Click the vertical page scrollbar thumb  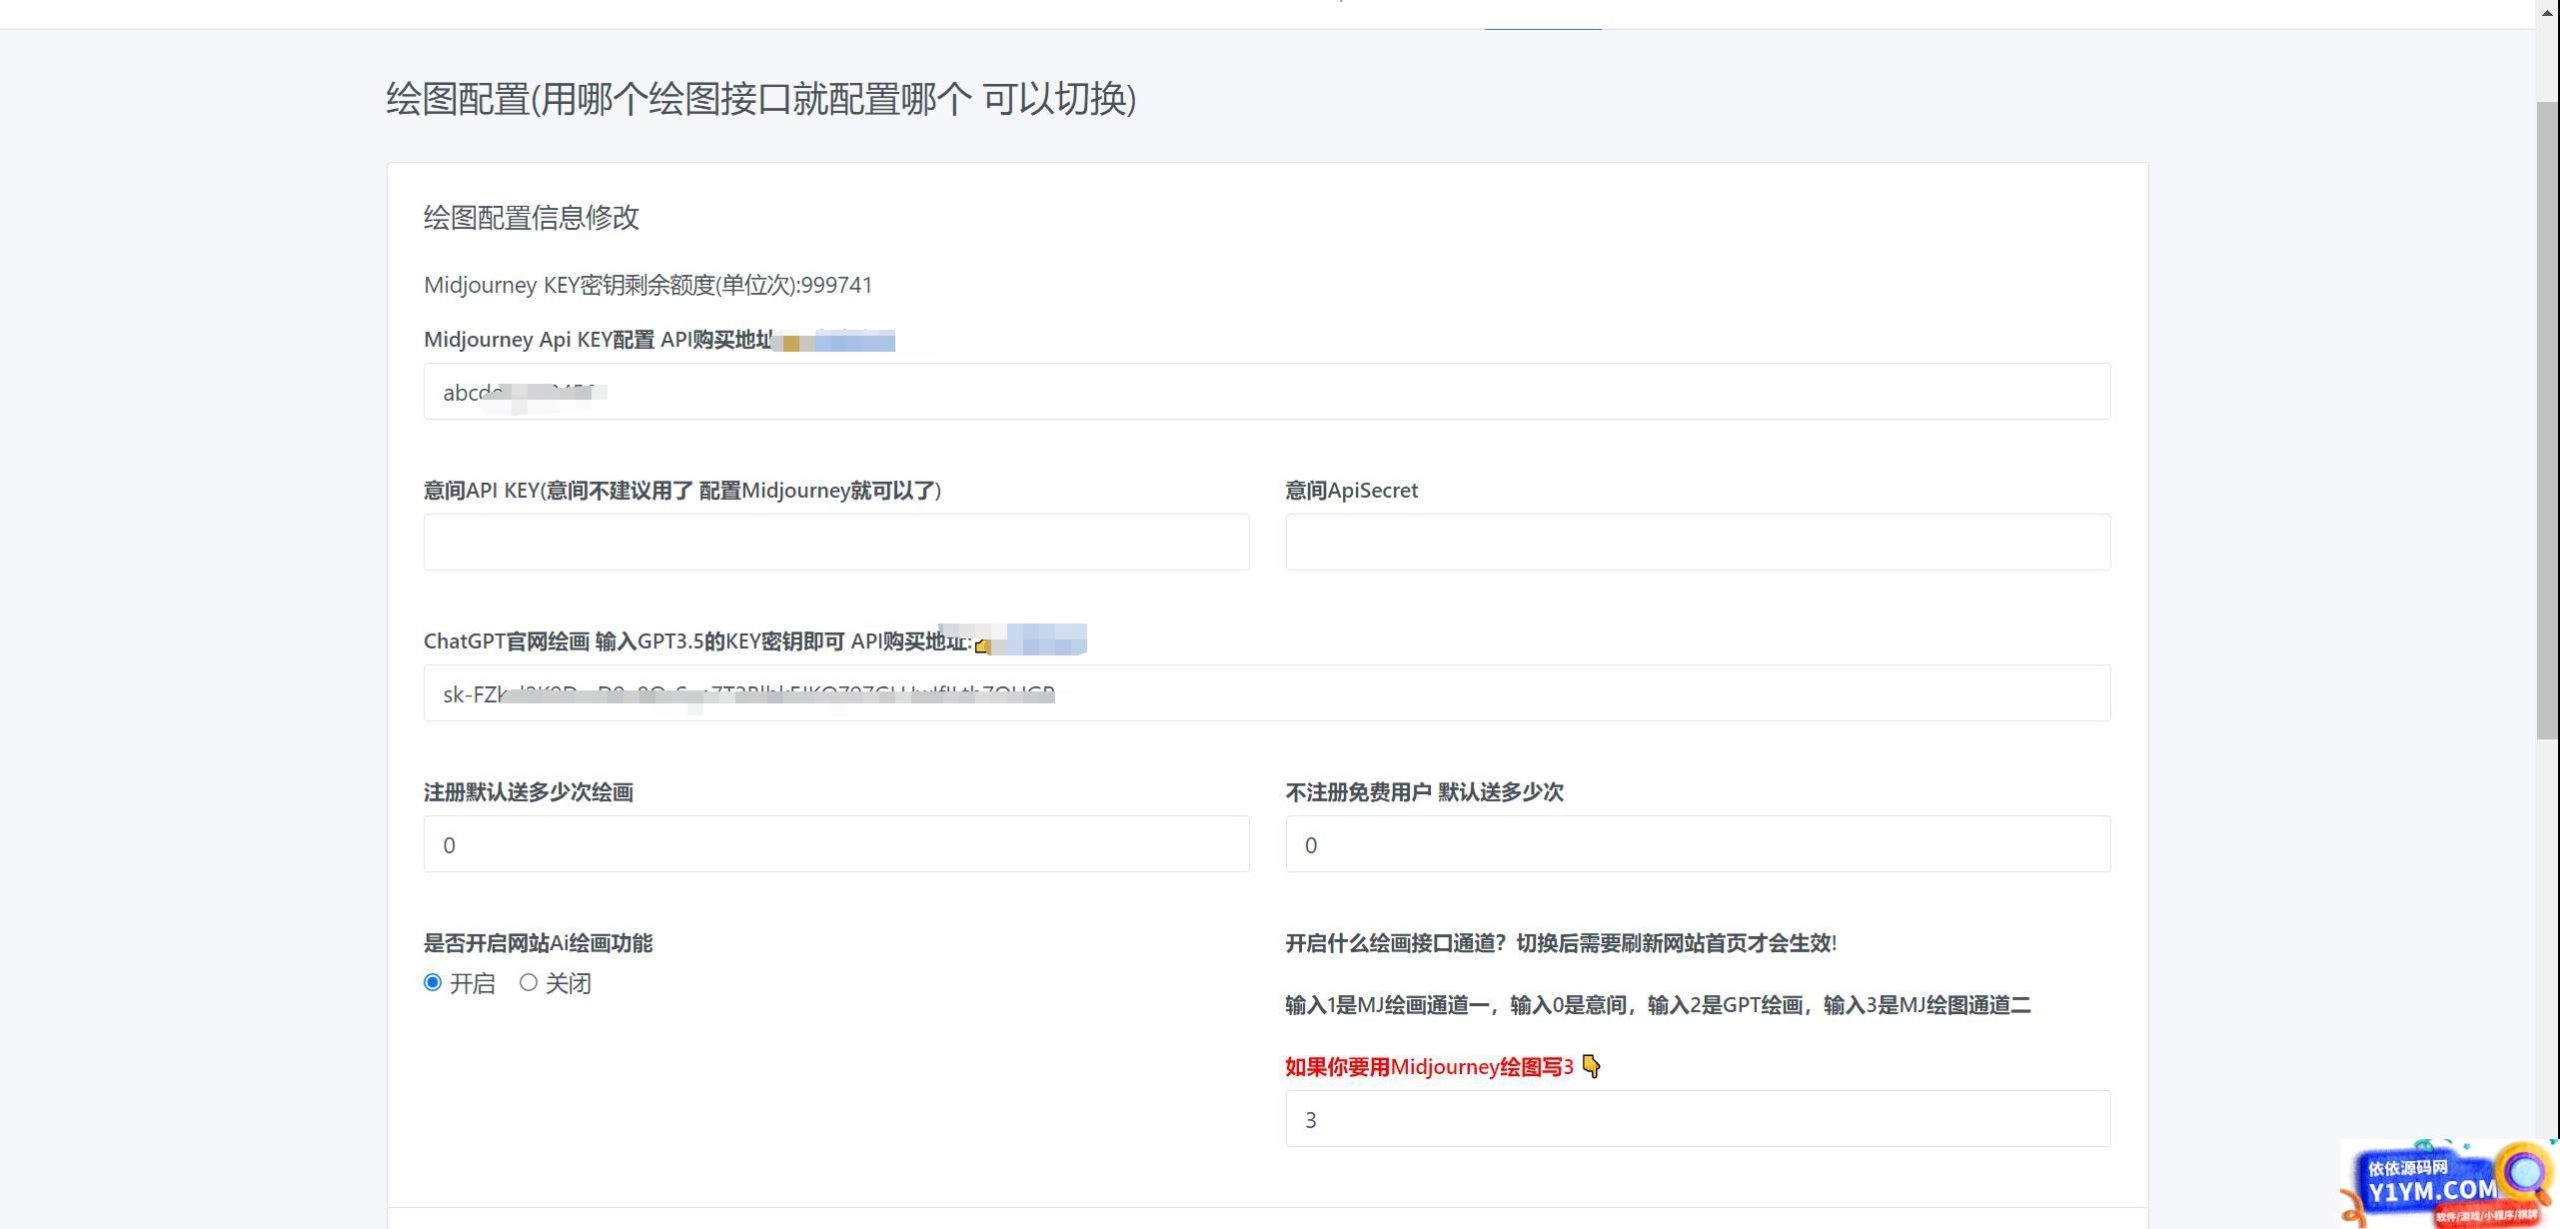pyautogui.click(x=2547, y=420)
